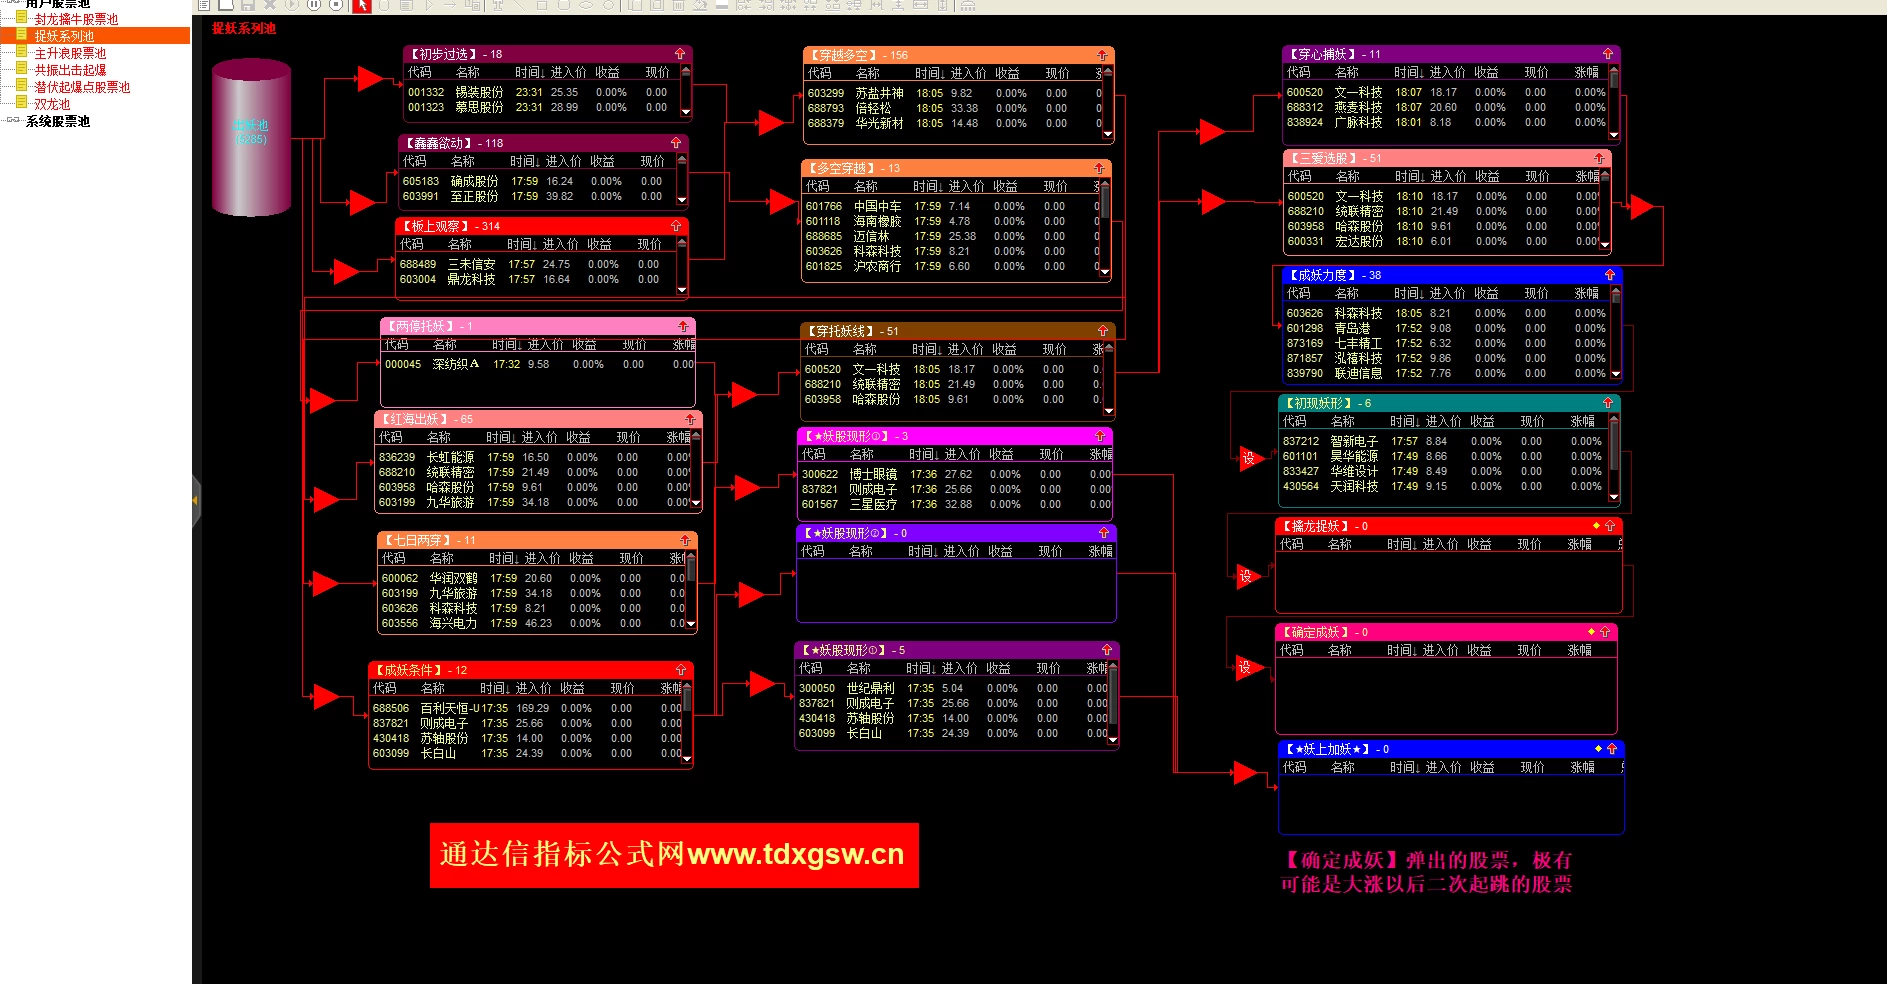Click the pin arrow on 初步过选 panel
Screen dimensions: 1887x984
(x=680, y=54)
